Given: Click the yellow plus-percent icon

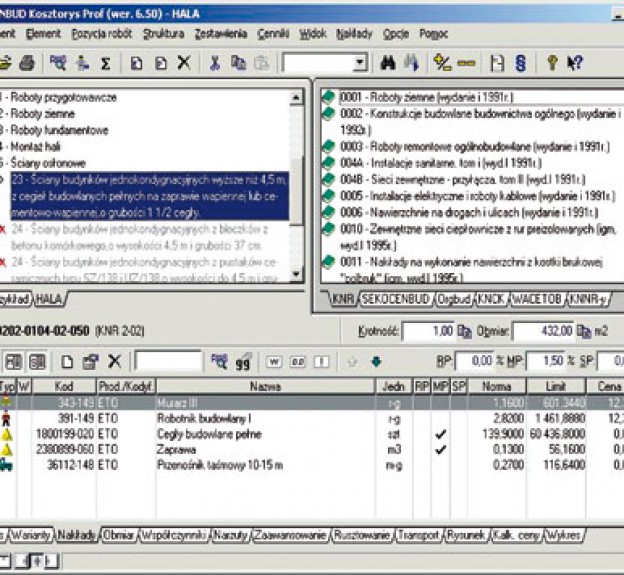Looking at the screenshot, I should point(442,63).
